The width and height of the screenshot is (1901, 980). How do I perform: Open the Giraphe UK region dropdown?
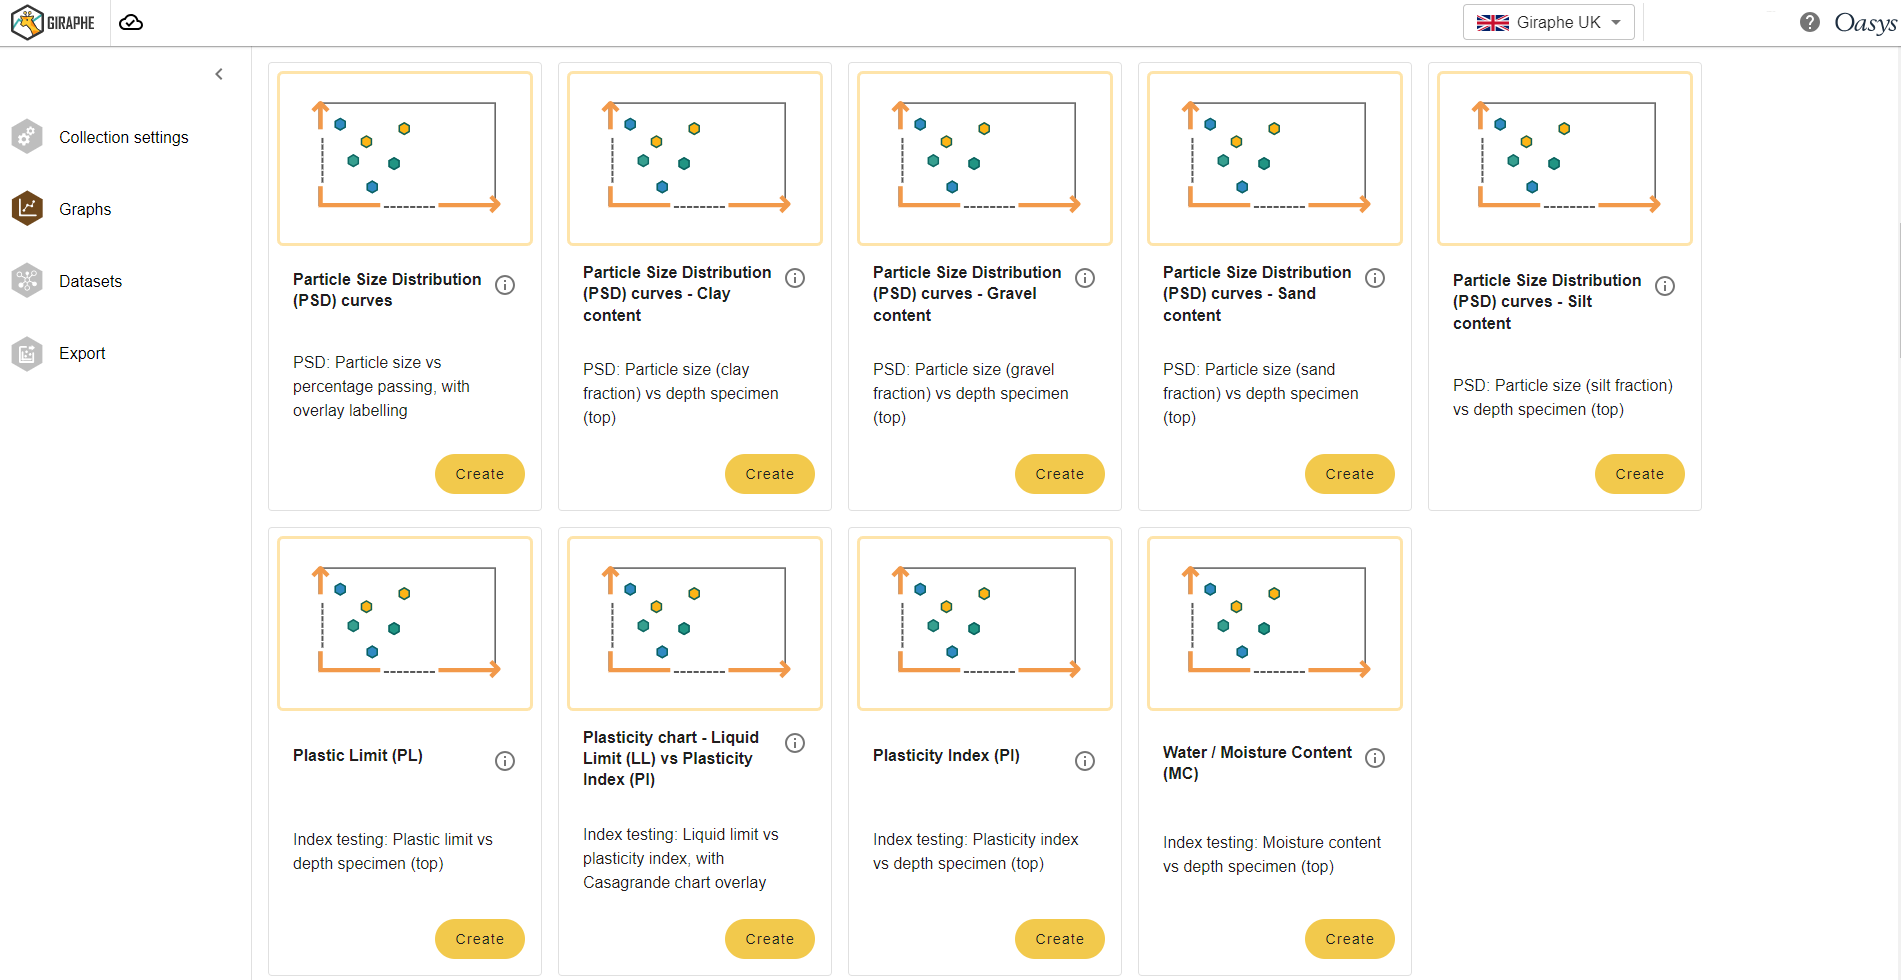click(1548, 22)
